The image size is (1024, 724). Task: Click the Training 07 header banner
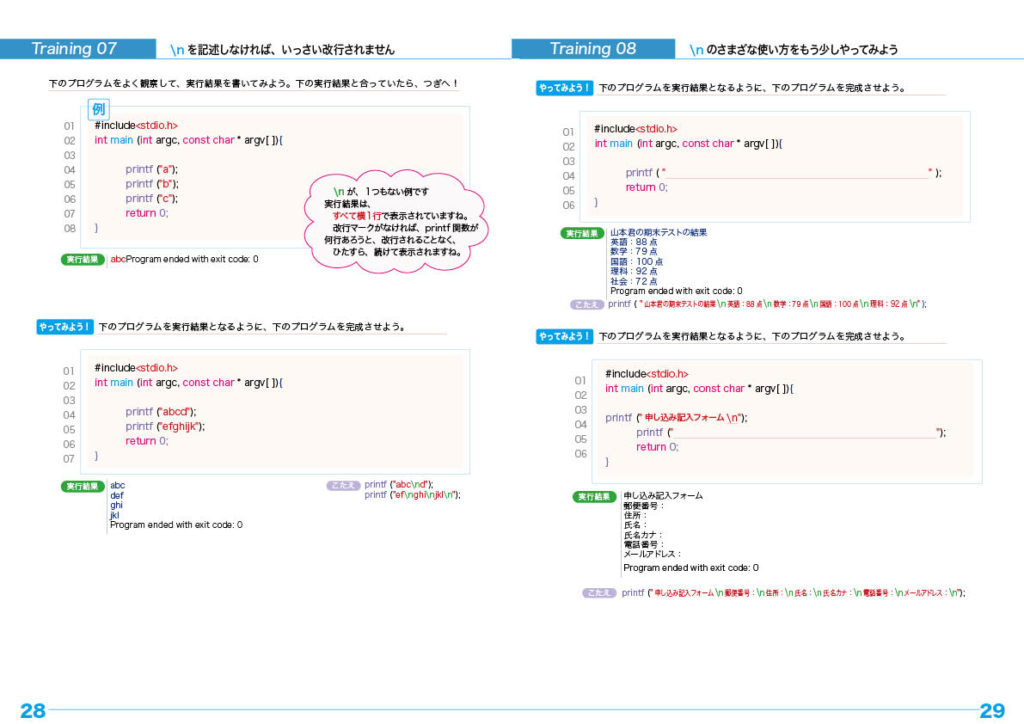(75, 49)
